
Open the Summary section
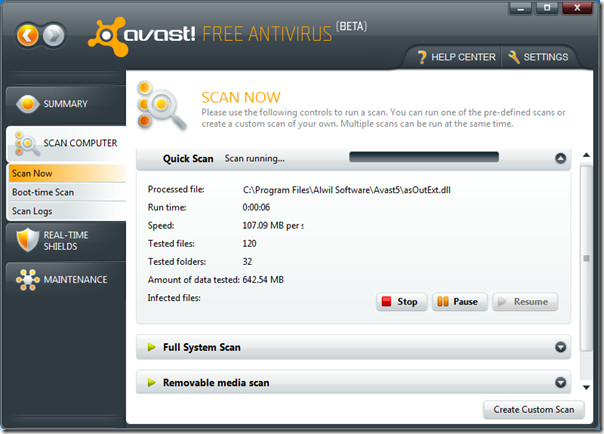[x=66, y=104]
